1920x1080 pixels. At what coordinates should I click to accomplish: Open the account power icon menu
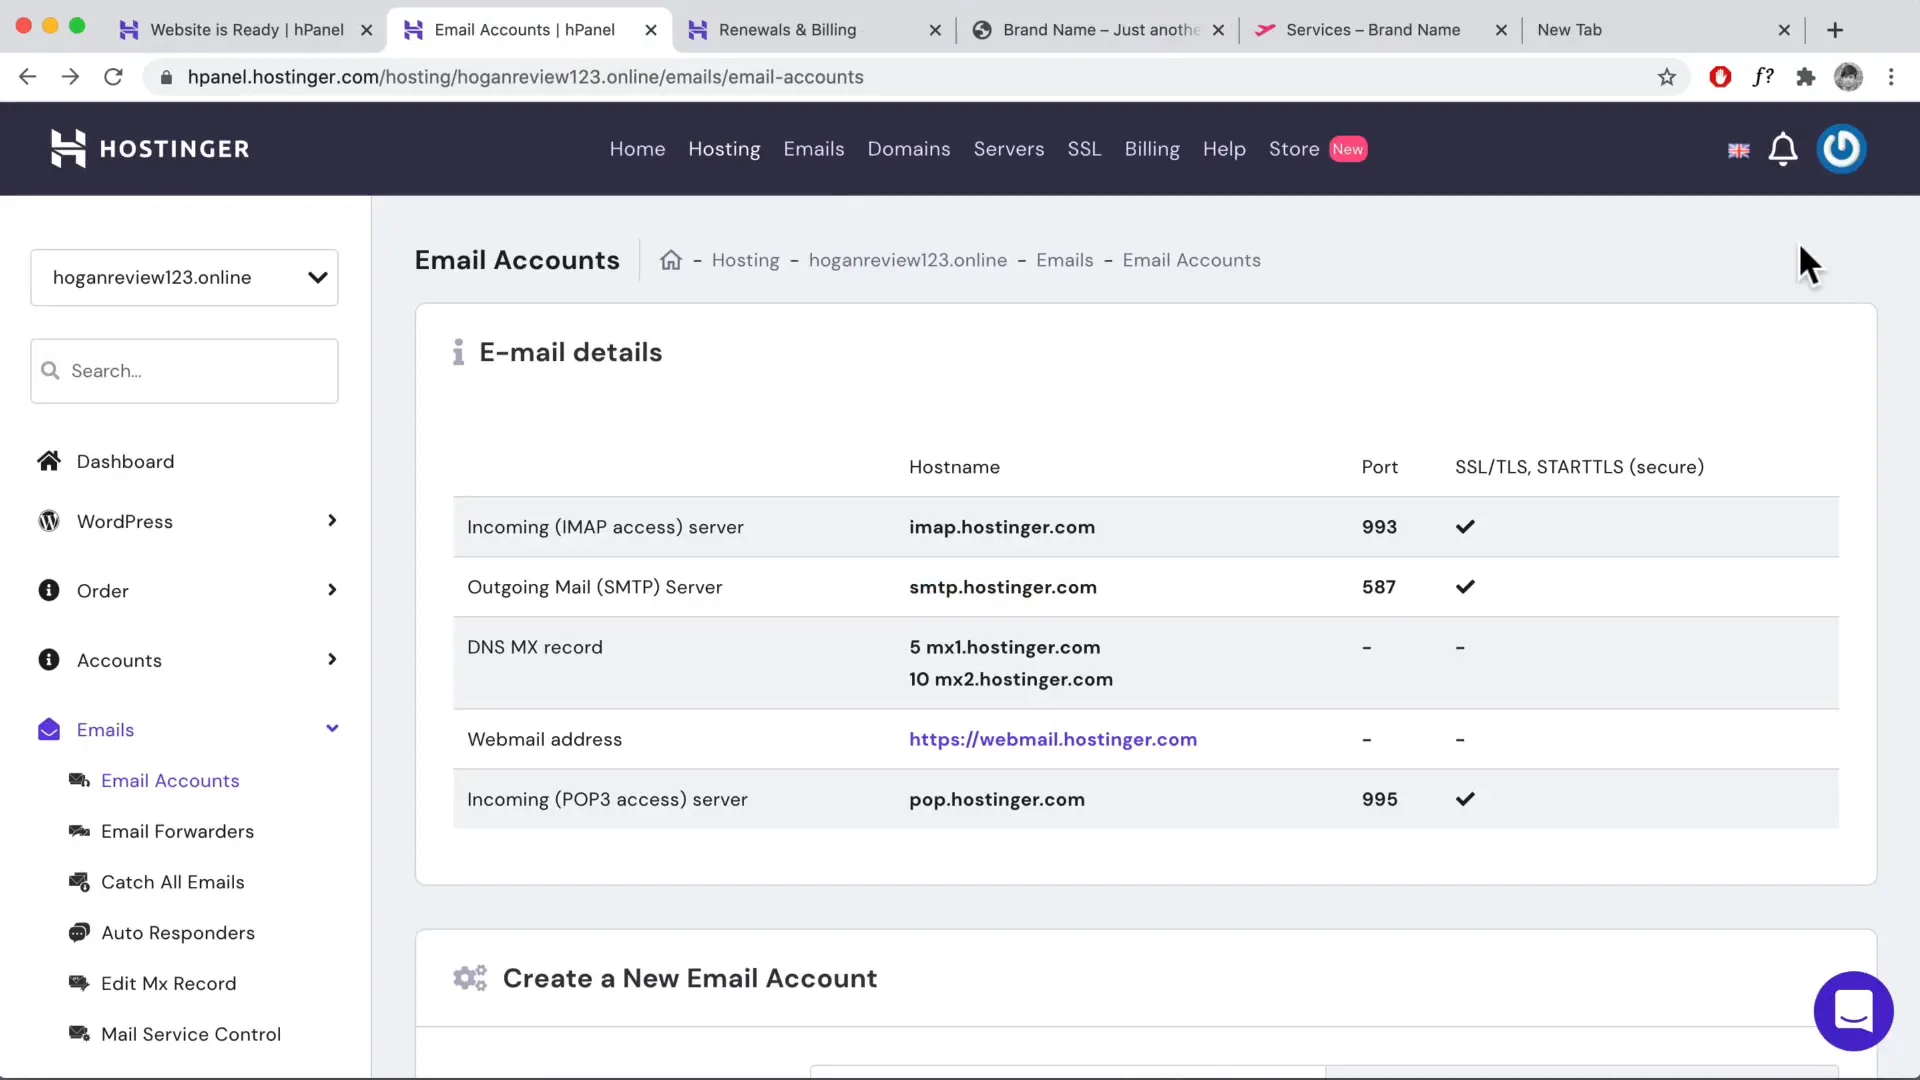tap(1841, 149)
